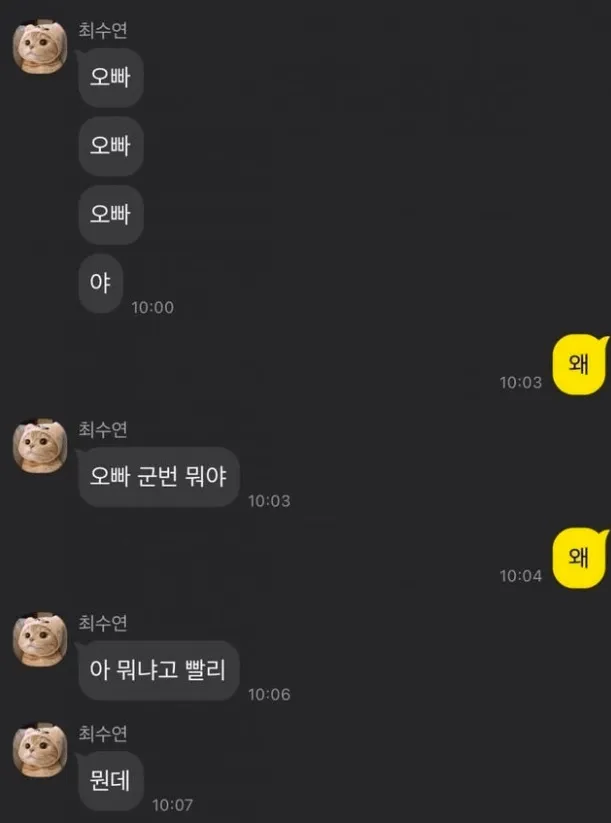This screenshot has width=611, height=823.
Task: Select 최수연 name above '뭔데' bubble
Action: click(x=103, y=733)
